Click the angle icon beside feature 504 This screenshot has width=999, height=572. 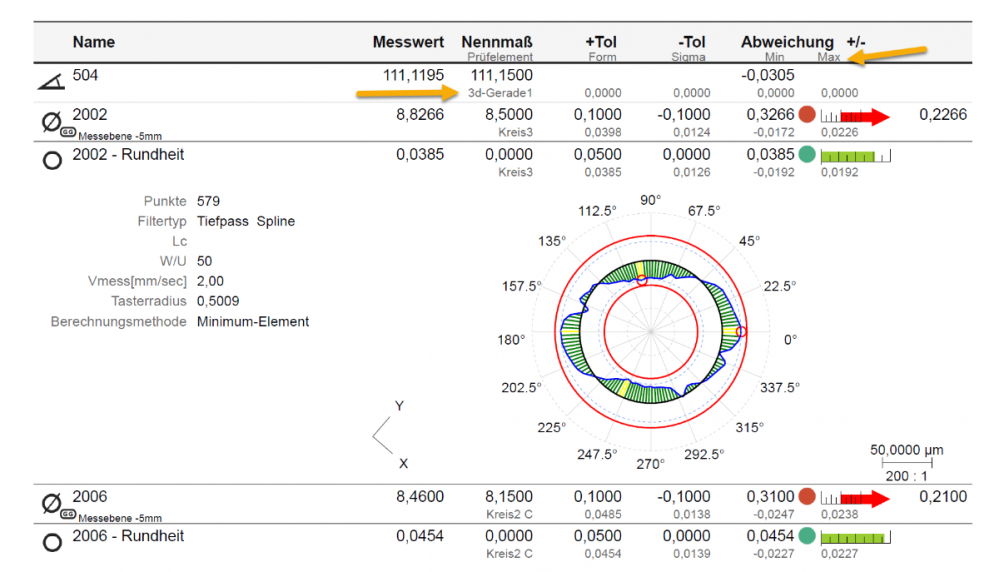pos(50,83)
